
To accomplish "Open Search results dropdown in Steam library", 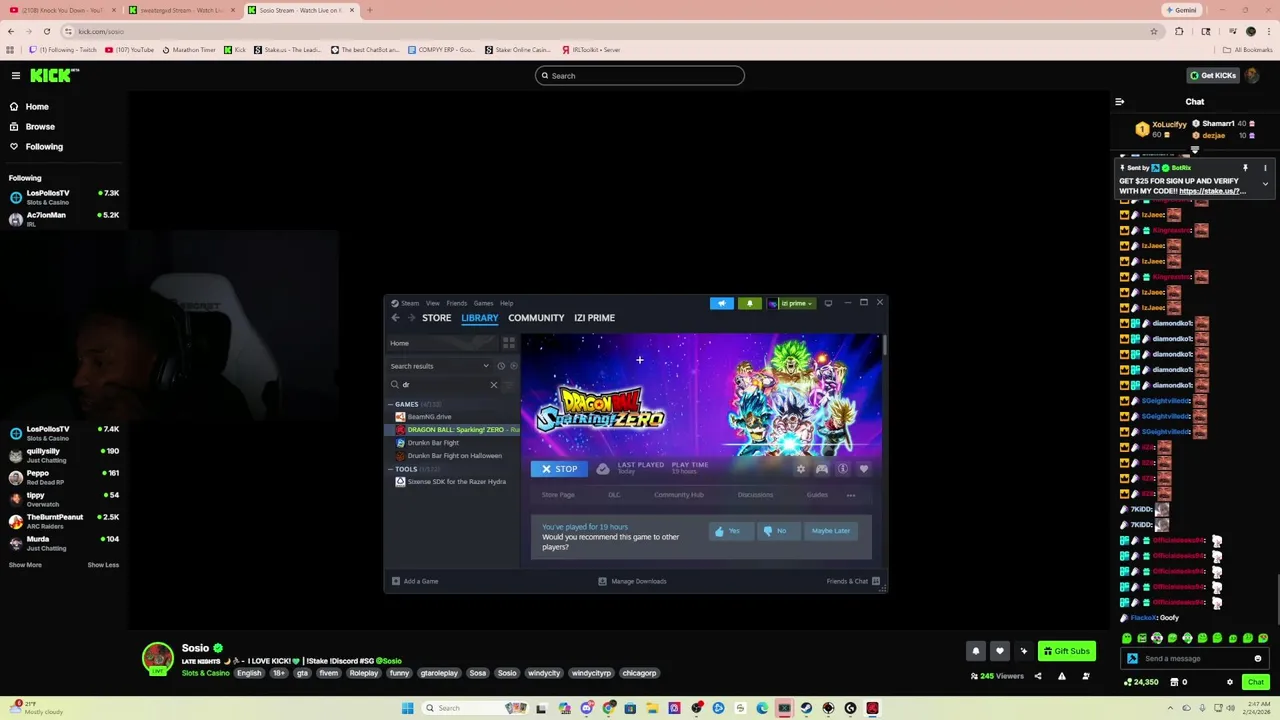I will (486, 366).
